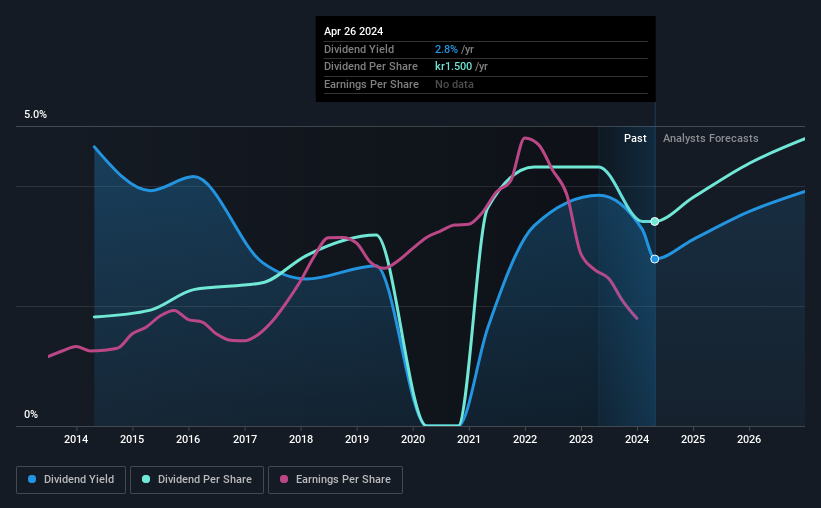Click the 2016 x-axis label
This screenshot has height=508, width=821.
[x=188, y=439]
